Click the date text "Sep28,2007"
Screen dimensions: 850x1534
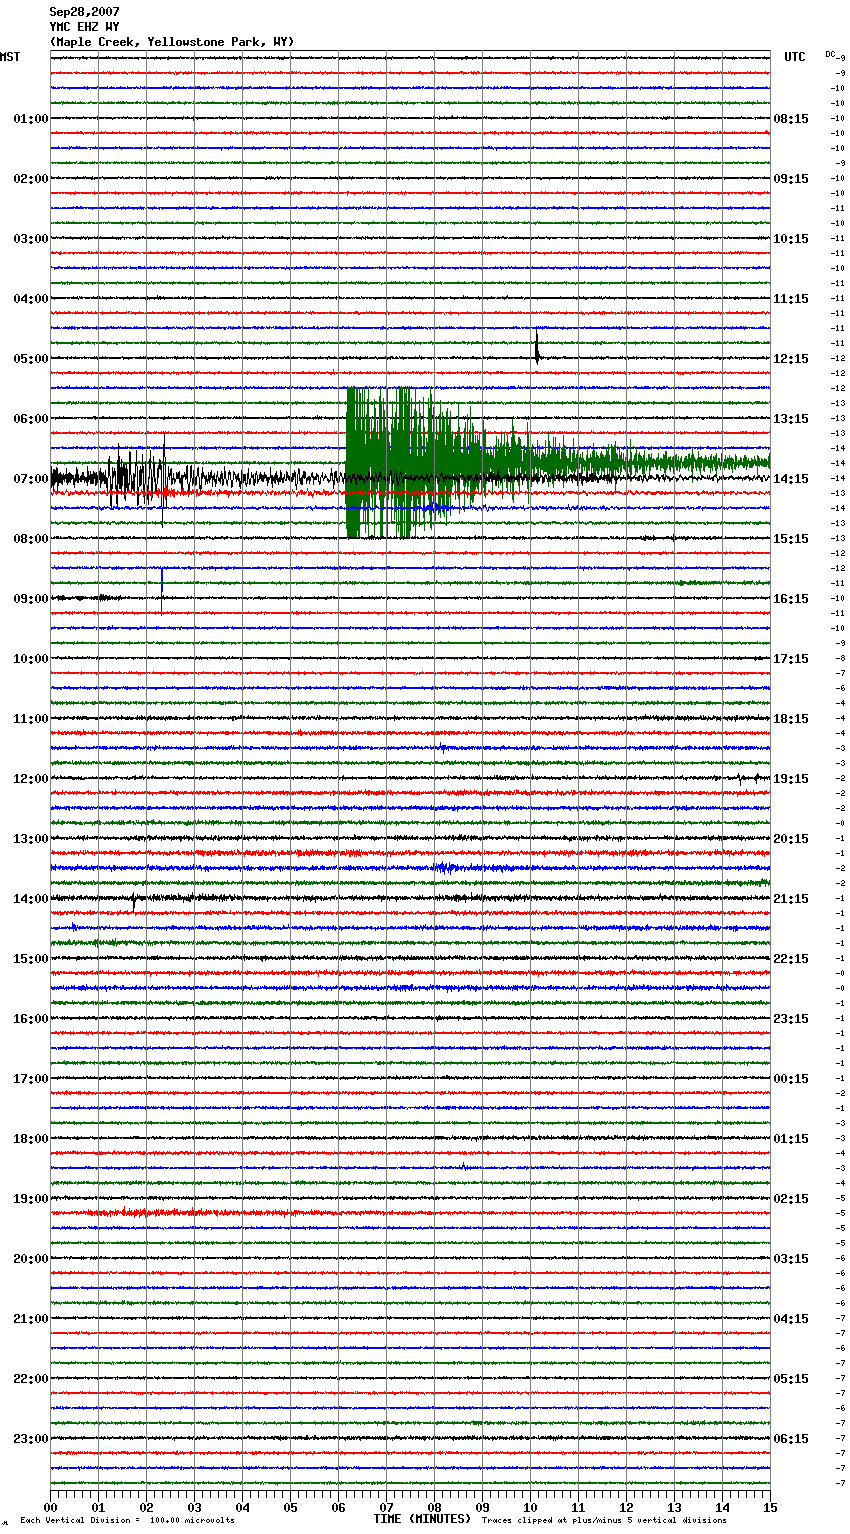pyautogui.click(x=85, y=12)
